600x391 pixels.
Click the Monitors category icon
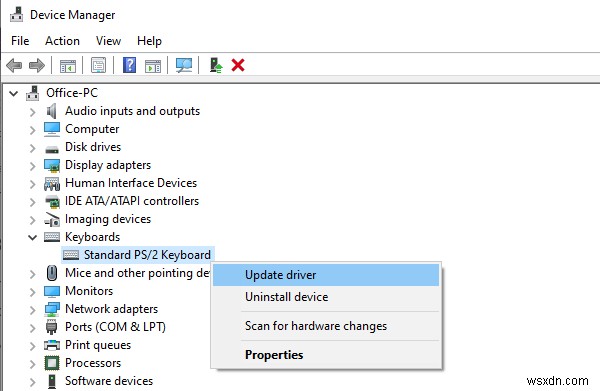pos(52,292)
